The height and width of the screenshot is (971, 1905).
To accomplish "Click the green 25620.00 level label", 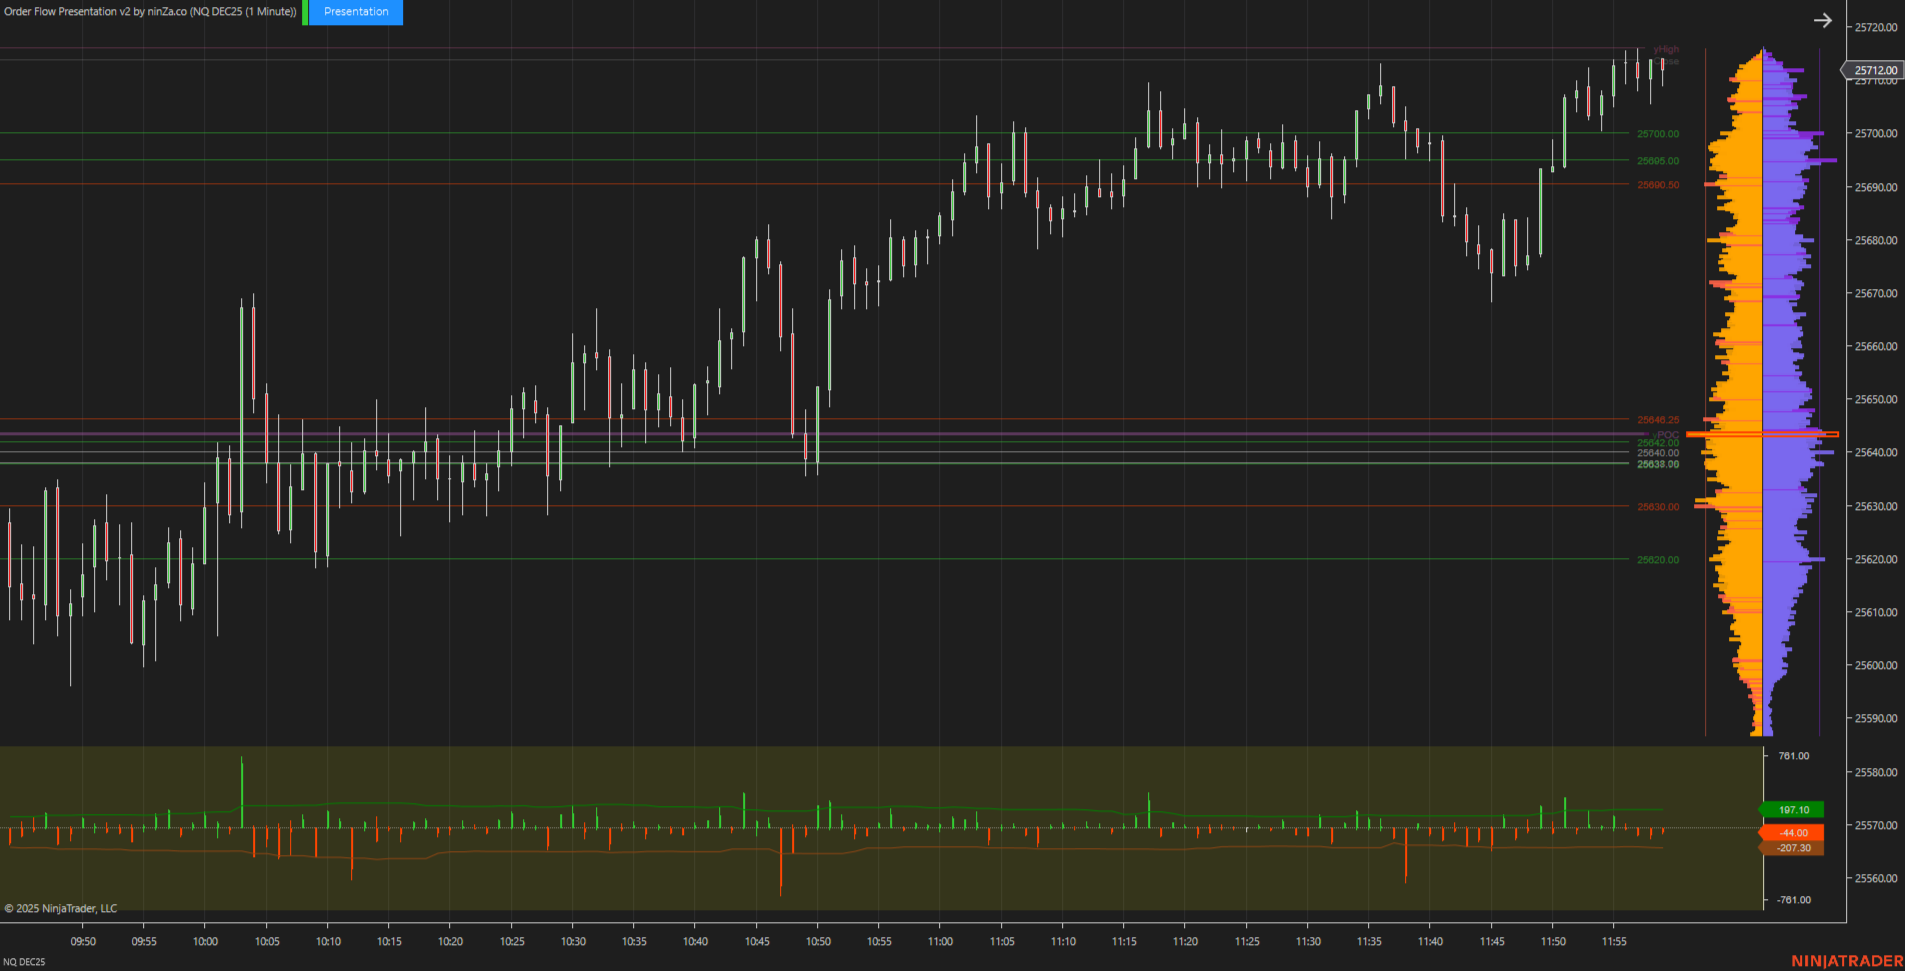I will coord(1657,560).
